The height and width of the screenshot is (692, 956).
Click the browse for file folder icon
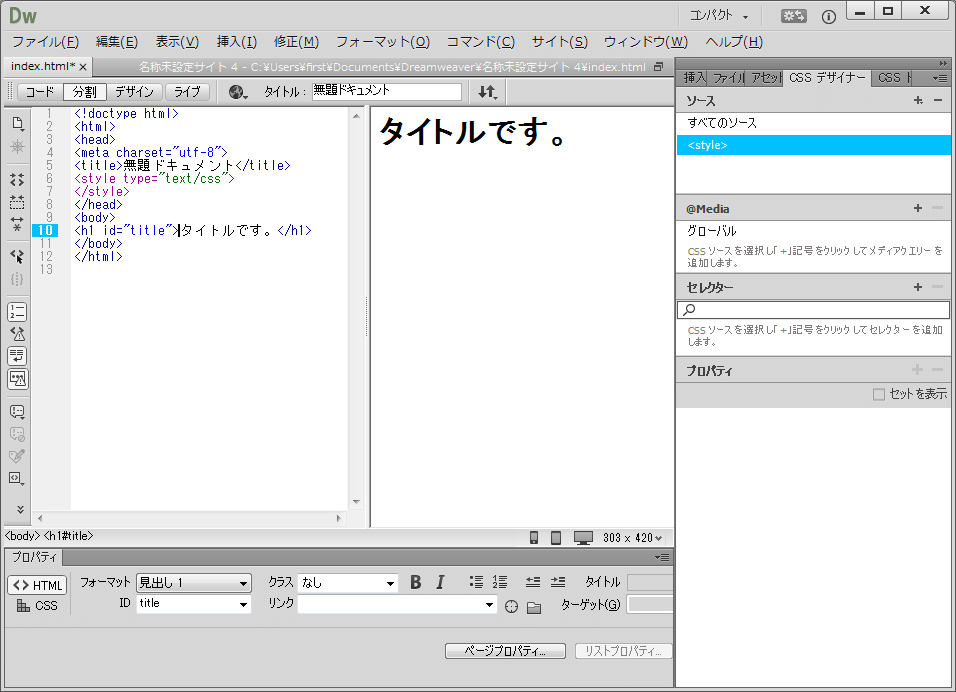point(534,606)
